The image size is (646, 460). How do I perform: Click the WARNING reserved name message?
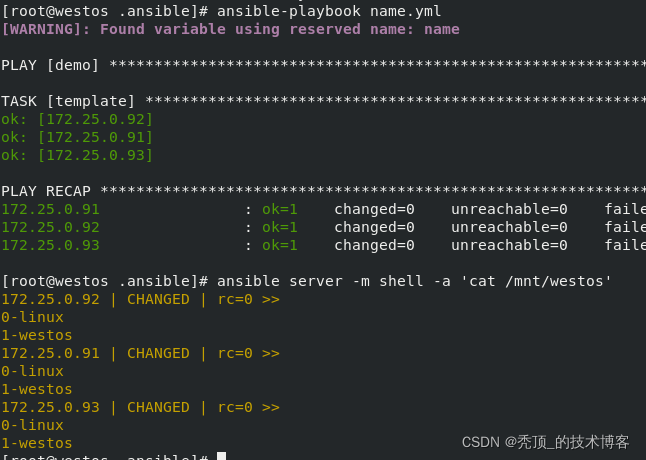click(230, 29)
